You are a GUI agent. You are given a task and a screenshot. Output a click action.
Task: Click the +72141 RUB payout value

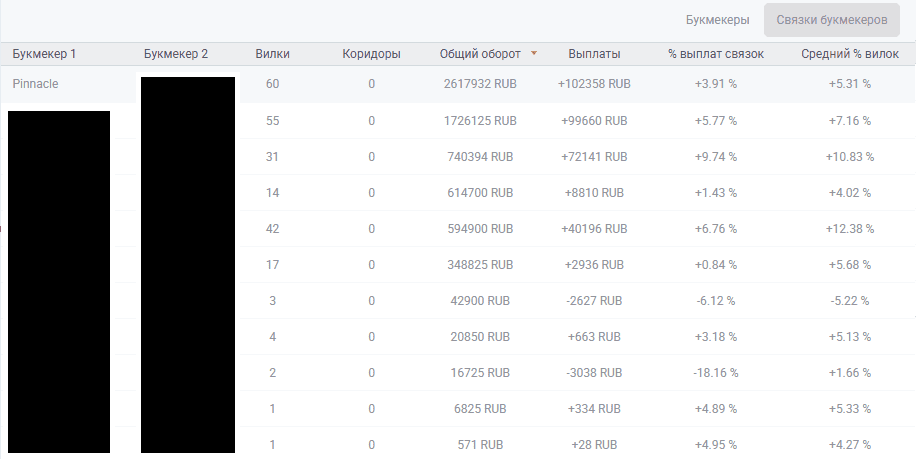594,157
